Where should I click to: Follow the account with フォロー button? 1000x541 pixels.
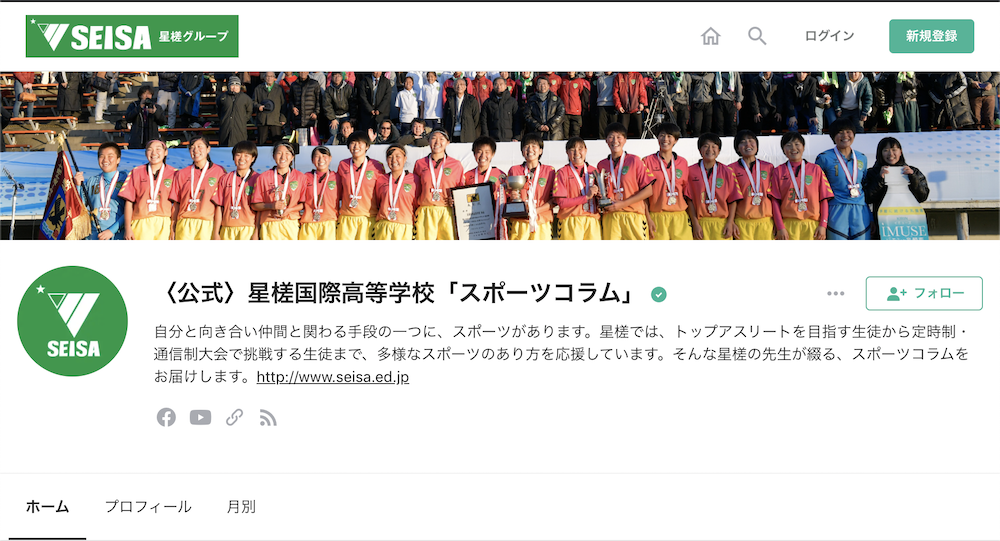point(924,293)
